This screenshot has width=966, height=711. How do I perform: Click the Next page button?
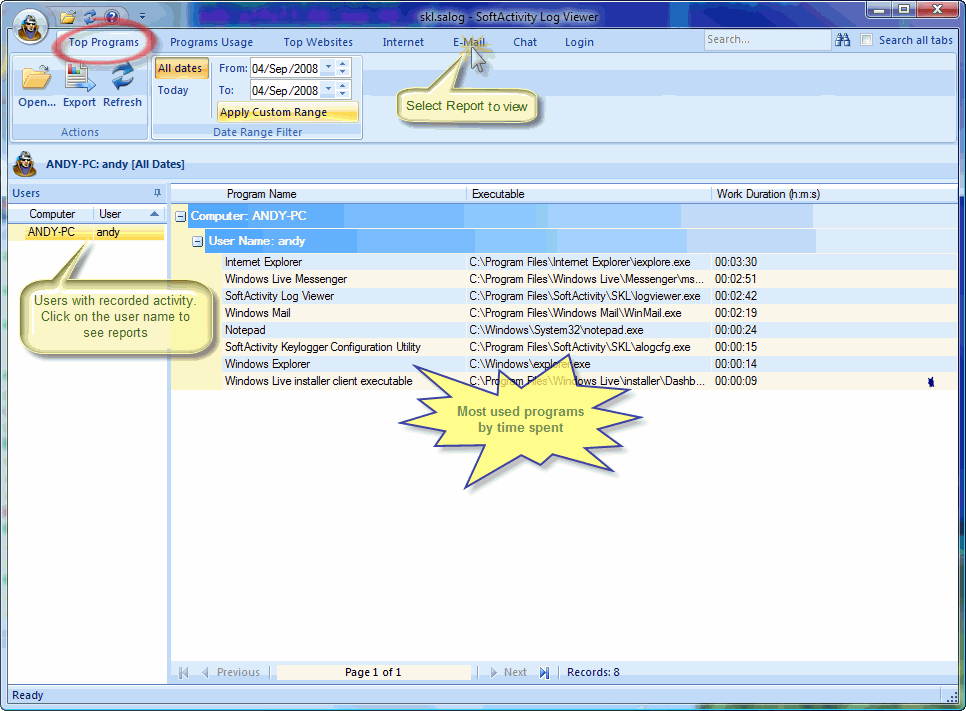(x=509, y=672)
